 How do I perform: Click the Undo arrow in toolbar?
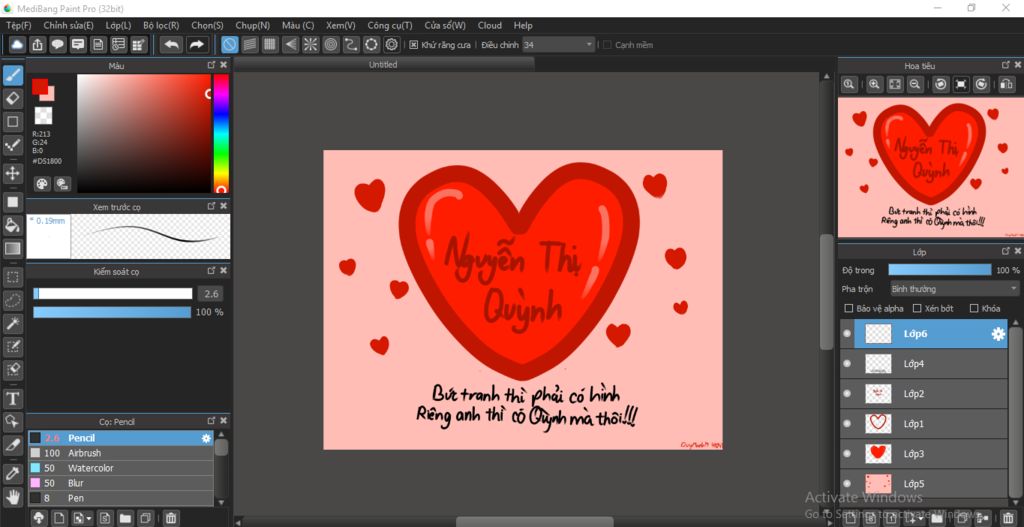coord(172,44)
